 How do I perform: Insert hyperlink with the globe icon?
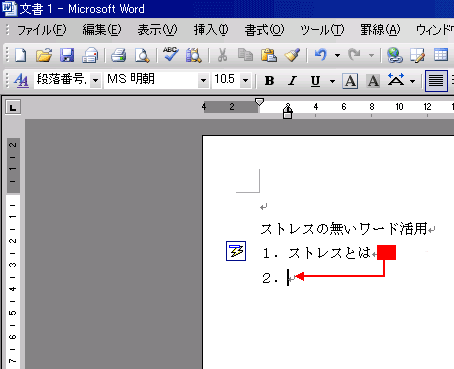(x=395, y=55)
